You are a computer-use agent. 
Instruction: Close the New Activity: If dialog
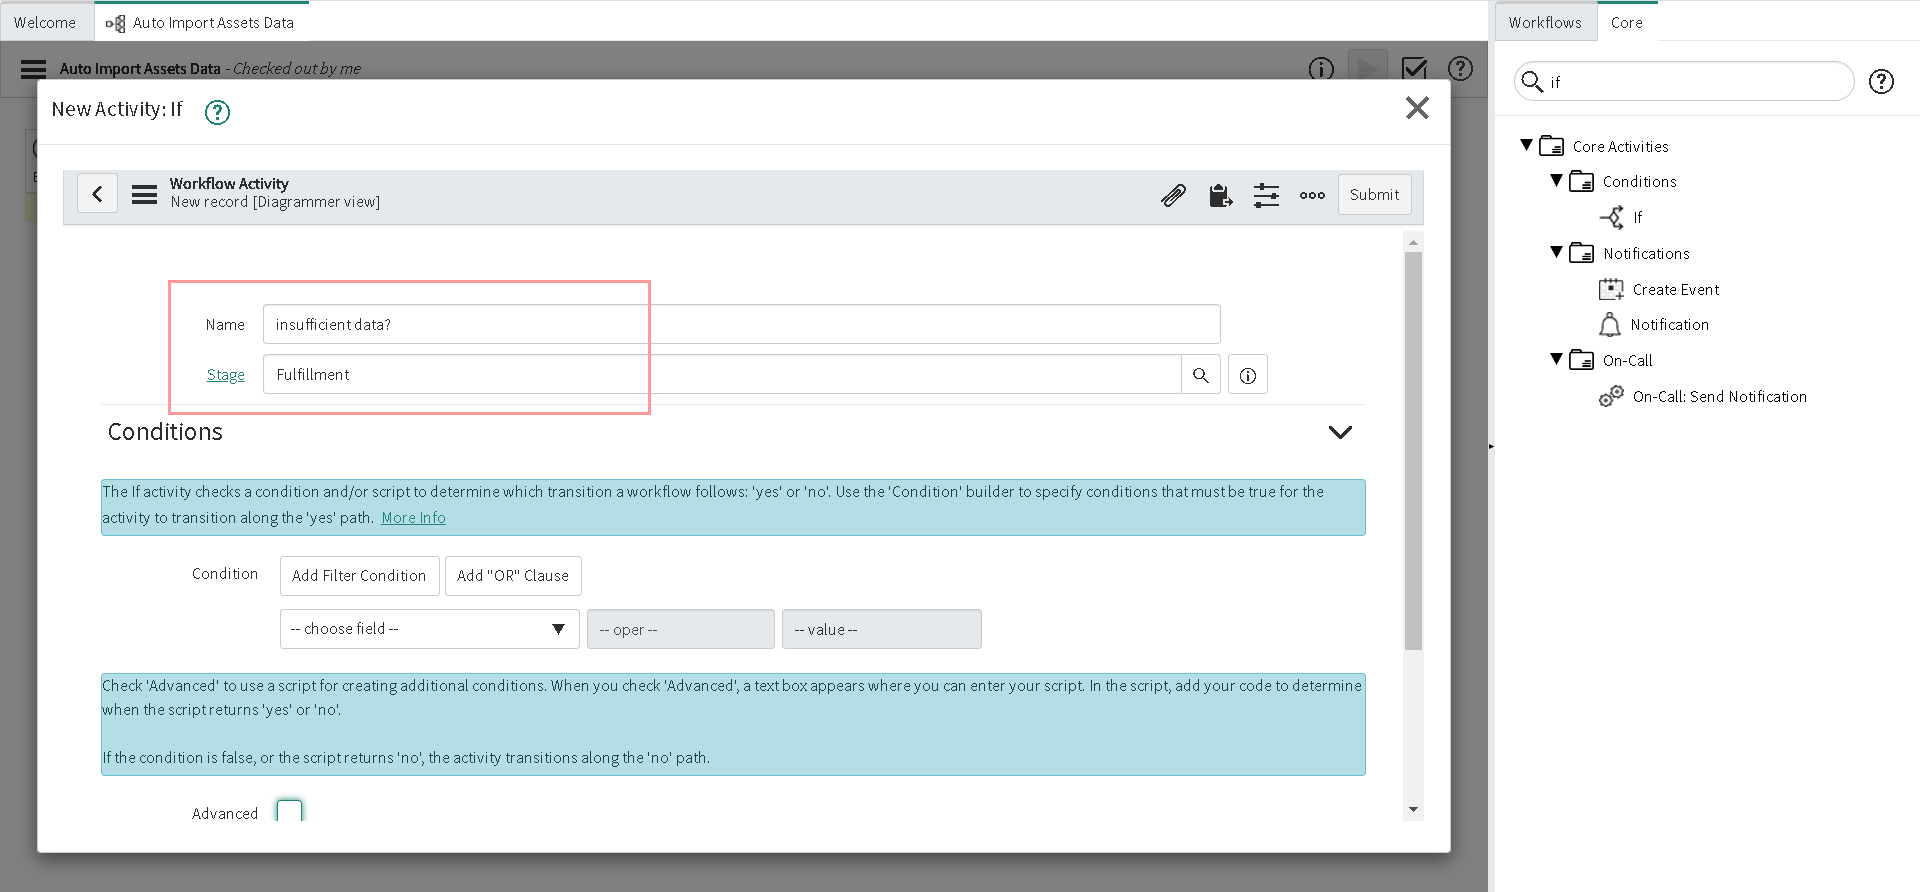(x=1417, y=108)
